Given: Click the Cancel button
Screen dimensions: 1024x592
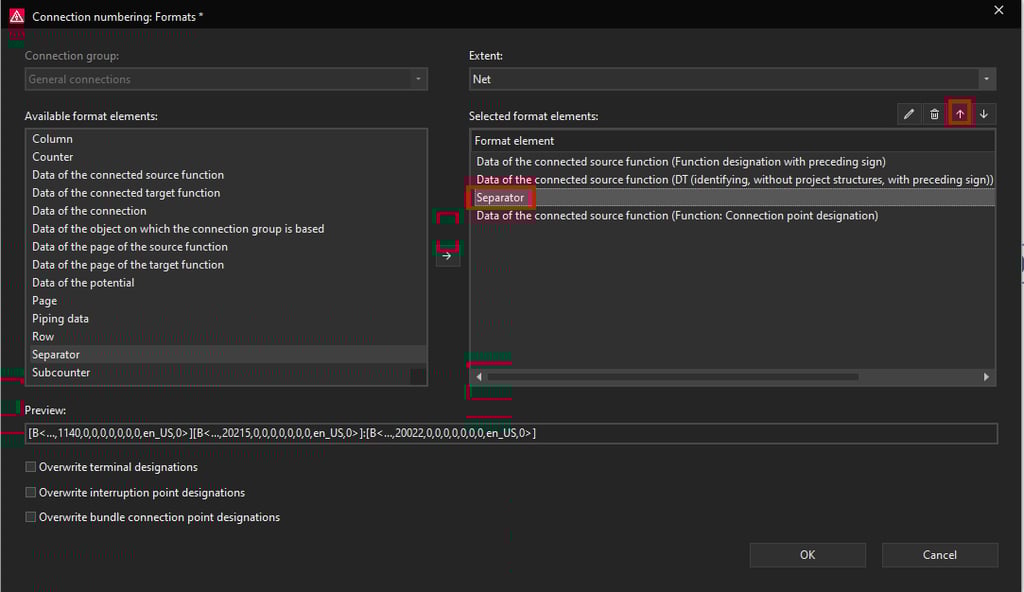Looking at the screenshot, I should tap(940, 555).
